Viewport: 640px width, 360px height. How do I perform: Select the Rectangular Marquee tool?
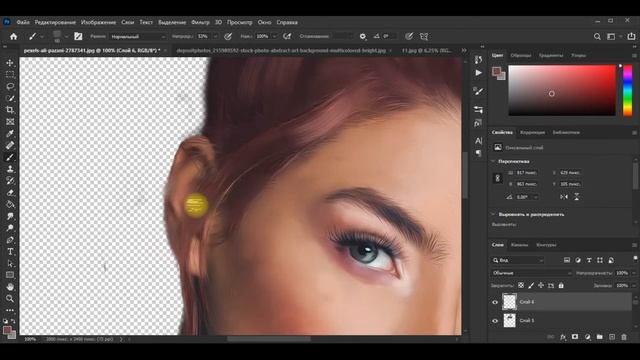tap(10, 75)
